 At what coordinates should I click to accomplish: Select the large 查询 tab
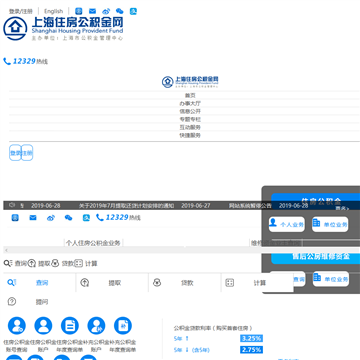pos(39,283)
